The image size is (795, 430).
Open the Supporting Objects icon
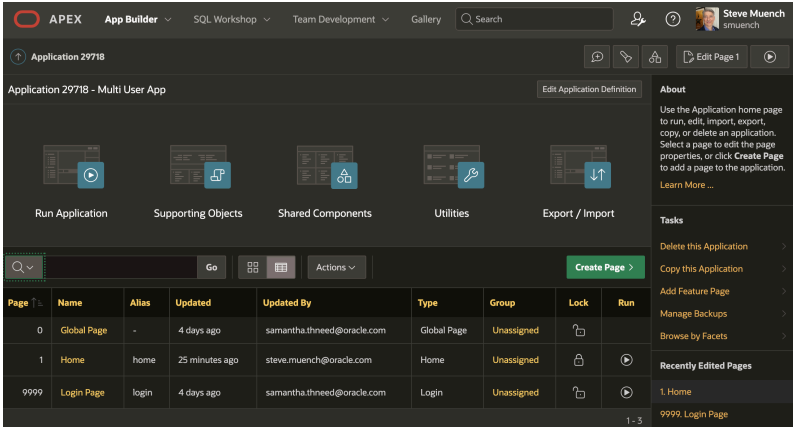click(x=200, y=167)
